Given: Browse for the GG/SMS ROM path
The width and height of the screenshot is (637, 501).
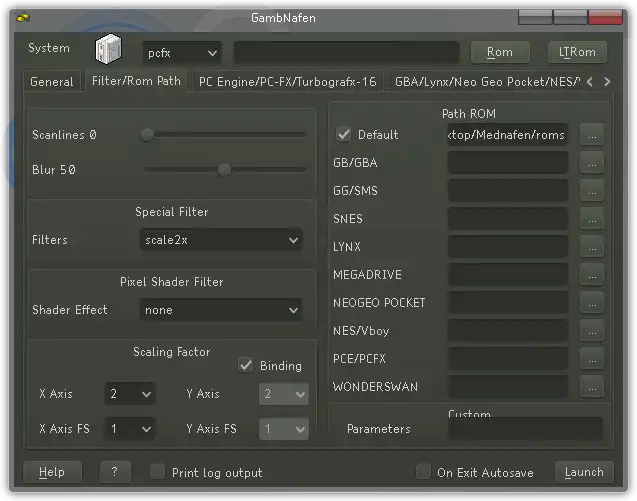Looking at the screenshot, I should (x=592, y=191).
